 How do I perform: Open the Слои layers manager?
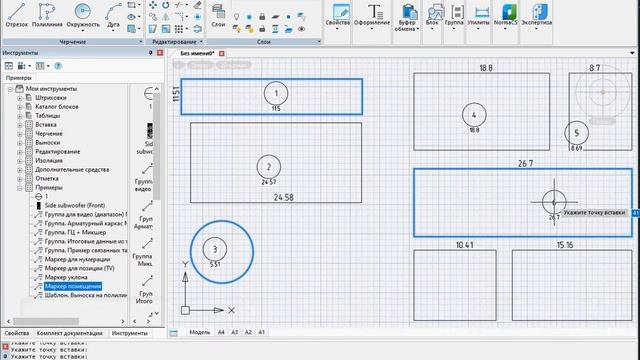(x=218, y=16)
